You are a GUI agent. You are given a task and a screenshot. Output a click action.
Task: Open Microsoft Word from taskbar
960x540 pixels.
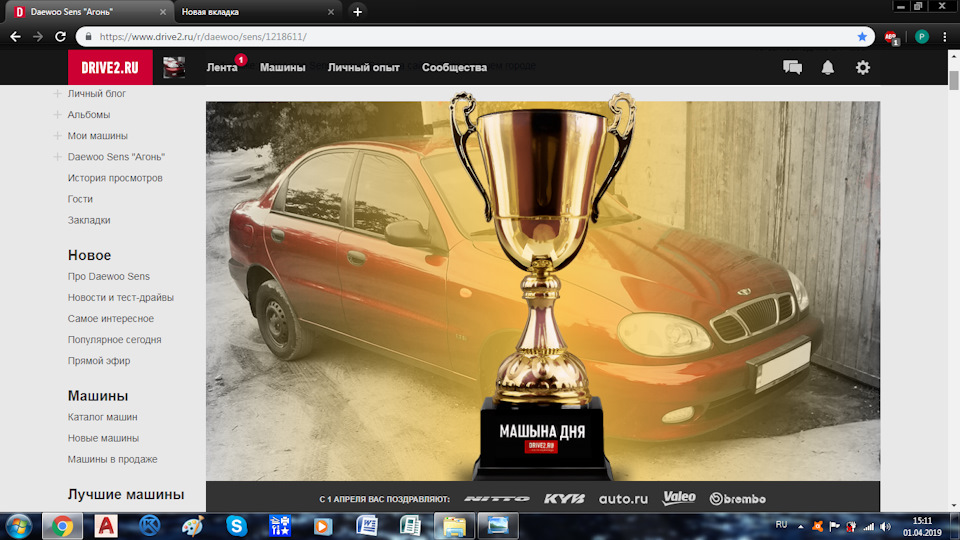coord(367,526)
